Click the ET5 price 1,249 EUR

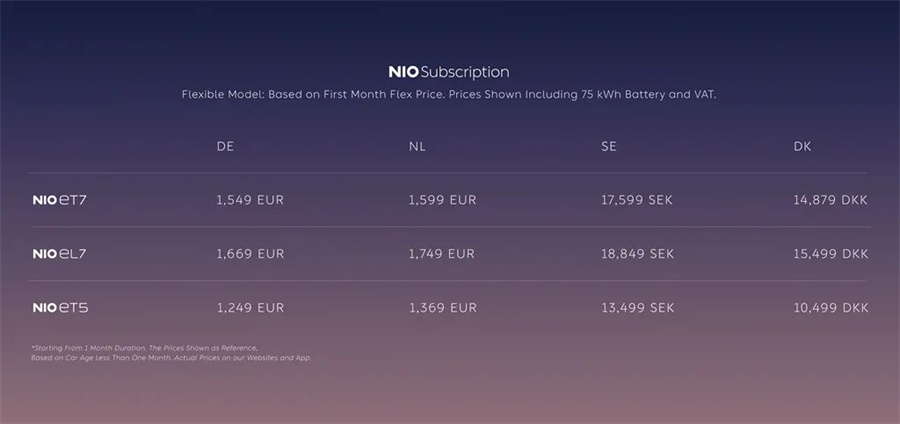(250, 308)
